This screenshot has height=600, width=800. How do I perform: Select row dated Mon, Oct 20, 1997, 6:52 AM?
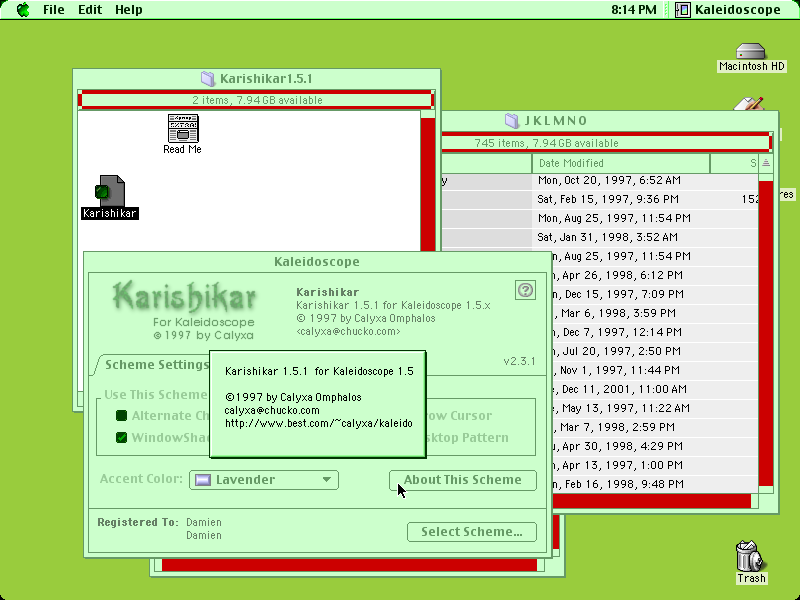coord(600,180)
